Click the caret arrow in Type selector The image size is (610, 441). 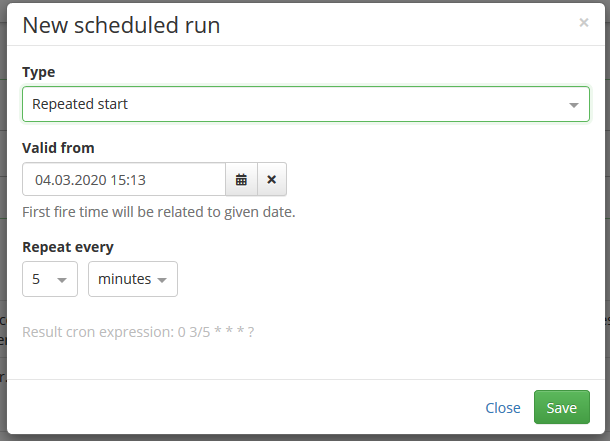coord(573,105)
